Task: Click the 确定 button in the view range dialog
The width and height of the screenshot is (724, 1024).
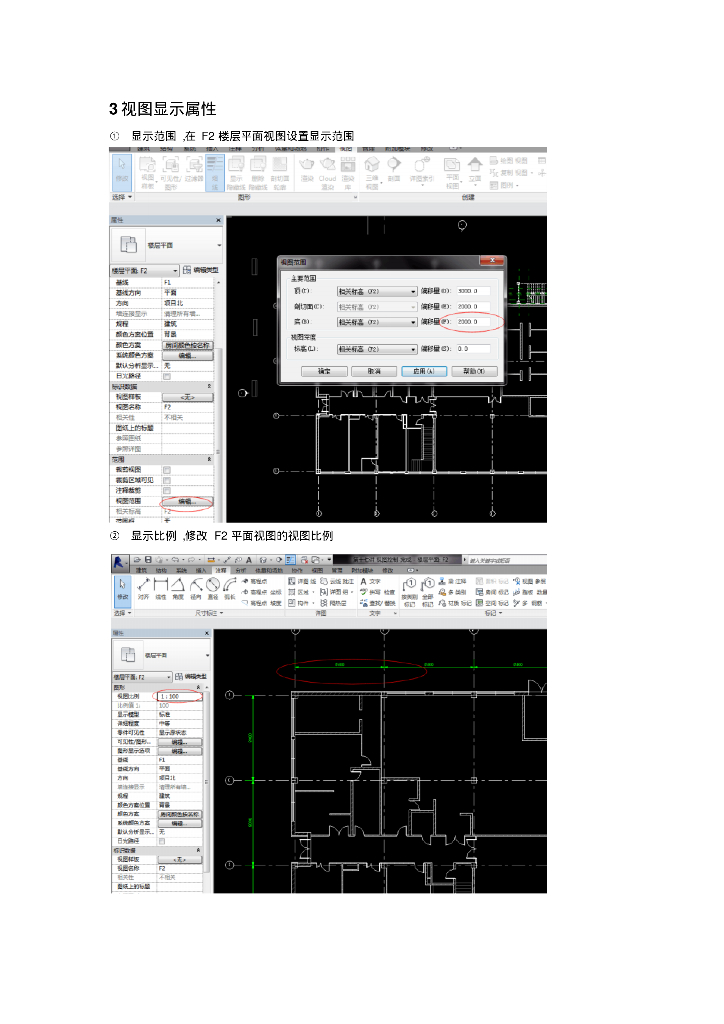Action: point(323,371)
